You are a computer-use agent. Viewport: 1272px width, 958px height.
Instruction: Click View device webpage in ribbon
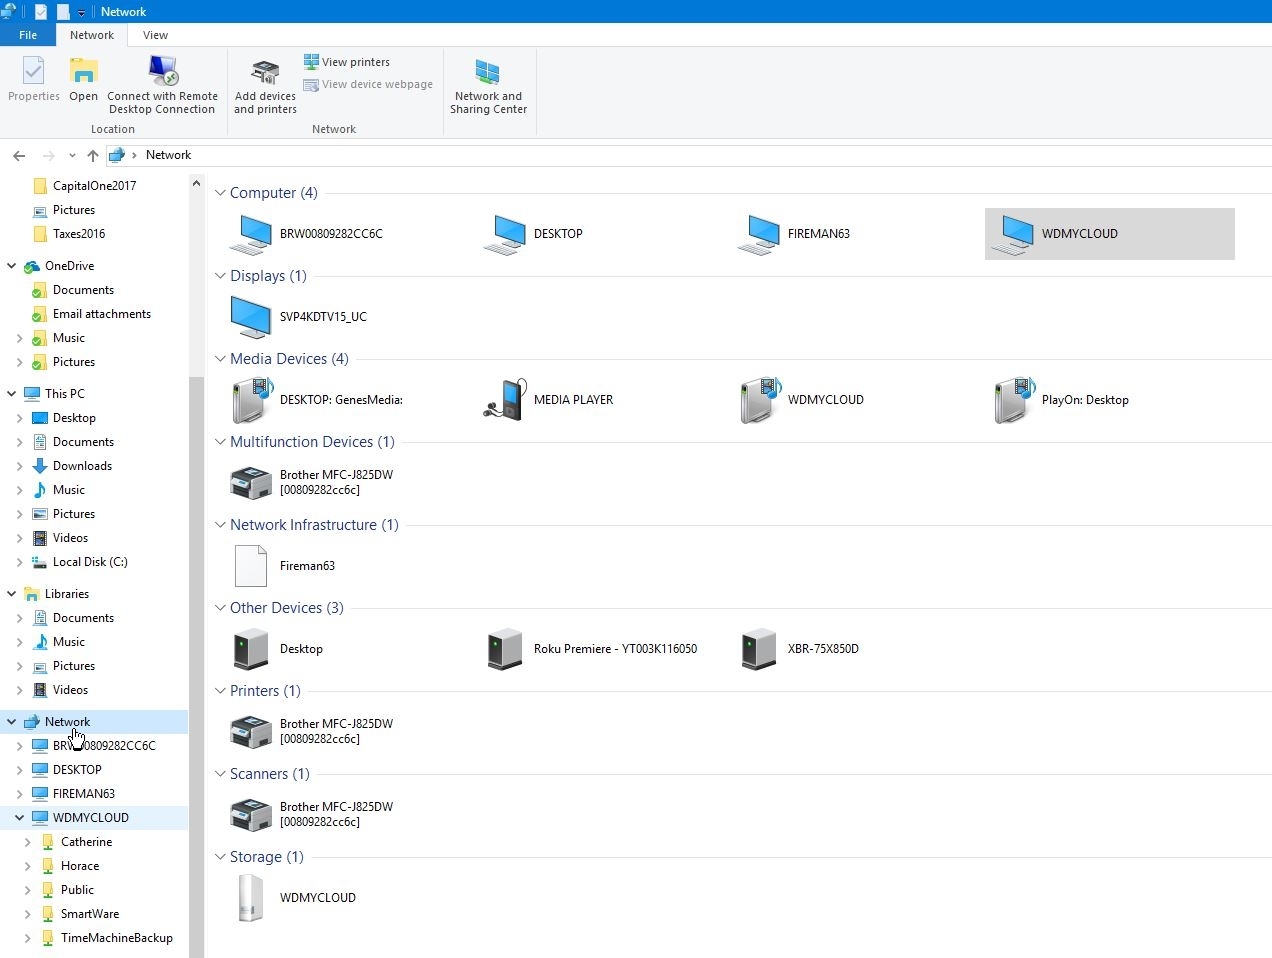[368, 85]
